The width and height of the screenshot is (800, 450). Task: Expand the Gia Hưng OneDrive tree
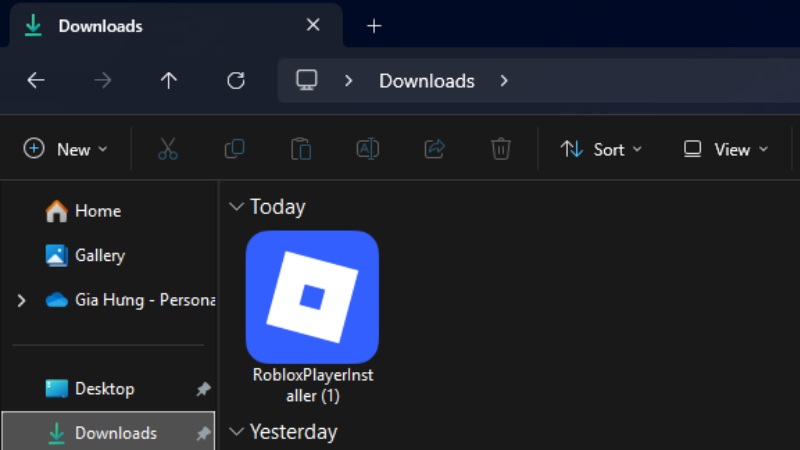21,300
